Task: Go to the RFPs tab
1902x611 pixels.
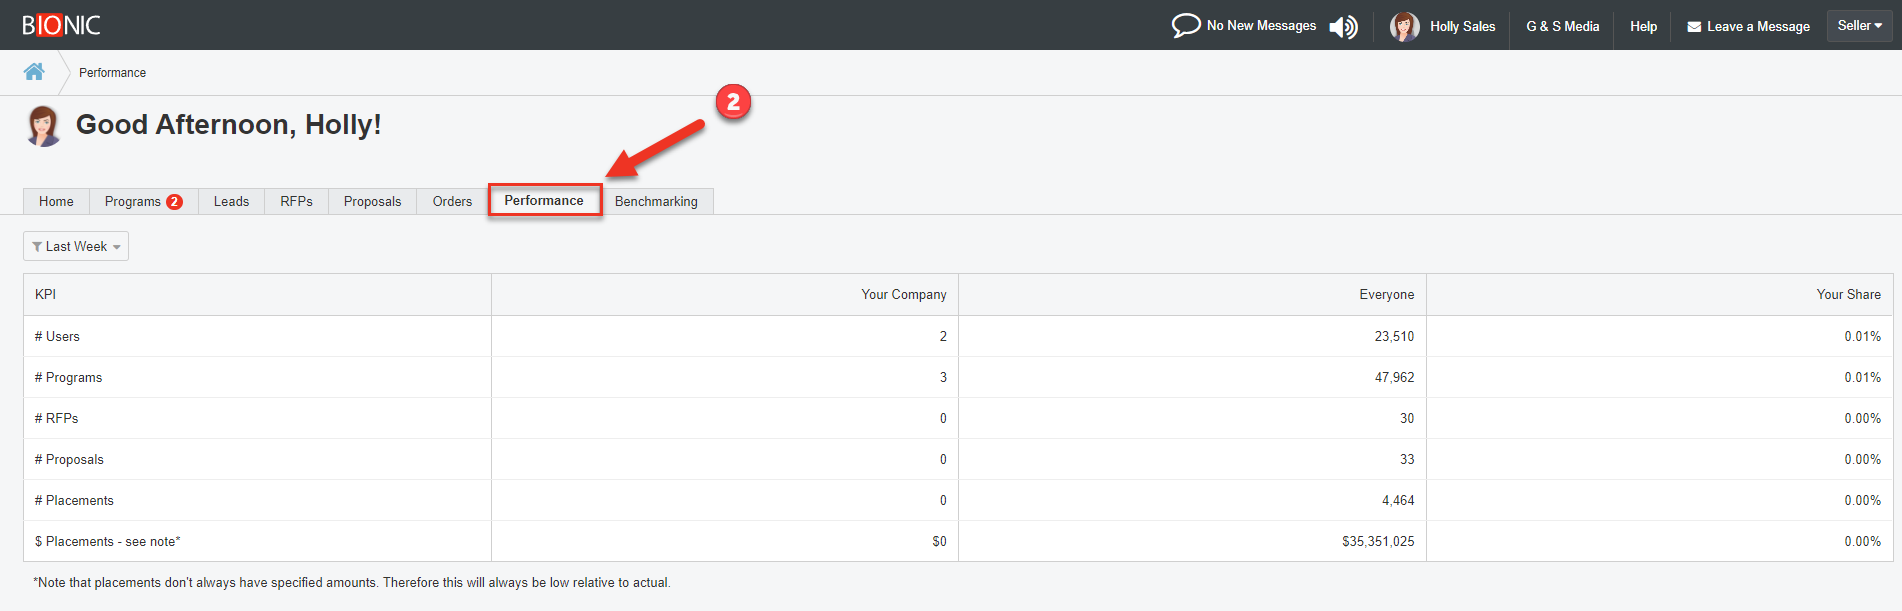Action: [x=296, y=202]
